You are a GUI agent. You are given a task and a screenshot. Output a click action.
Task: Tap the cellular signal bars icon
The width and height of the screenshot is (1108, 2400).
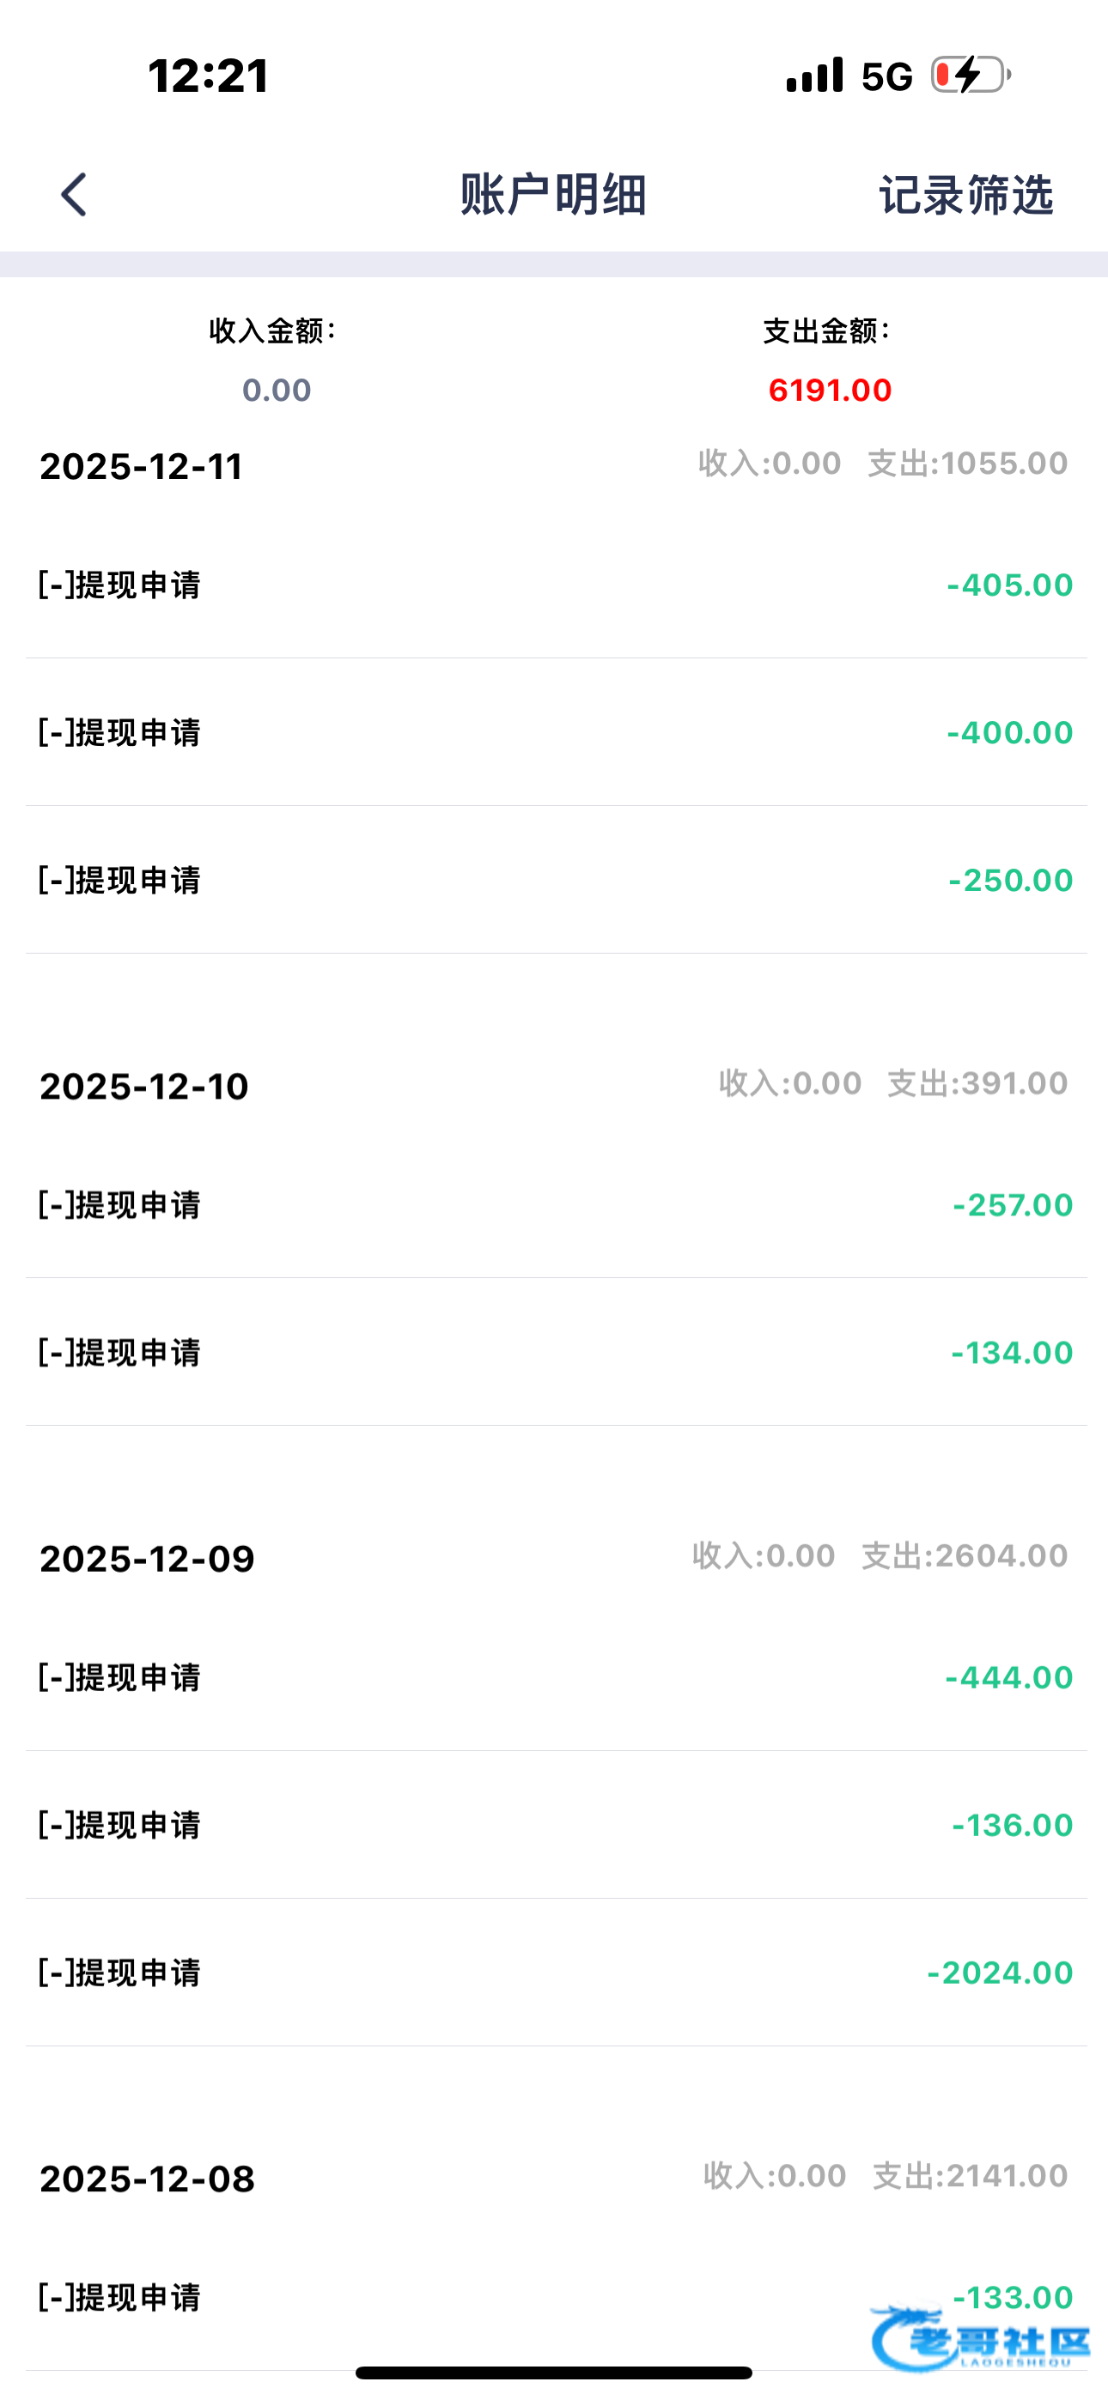tap(814, 76)
